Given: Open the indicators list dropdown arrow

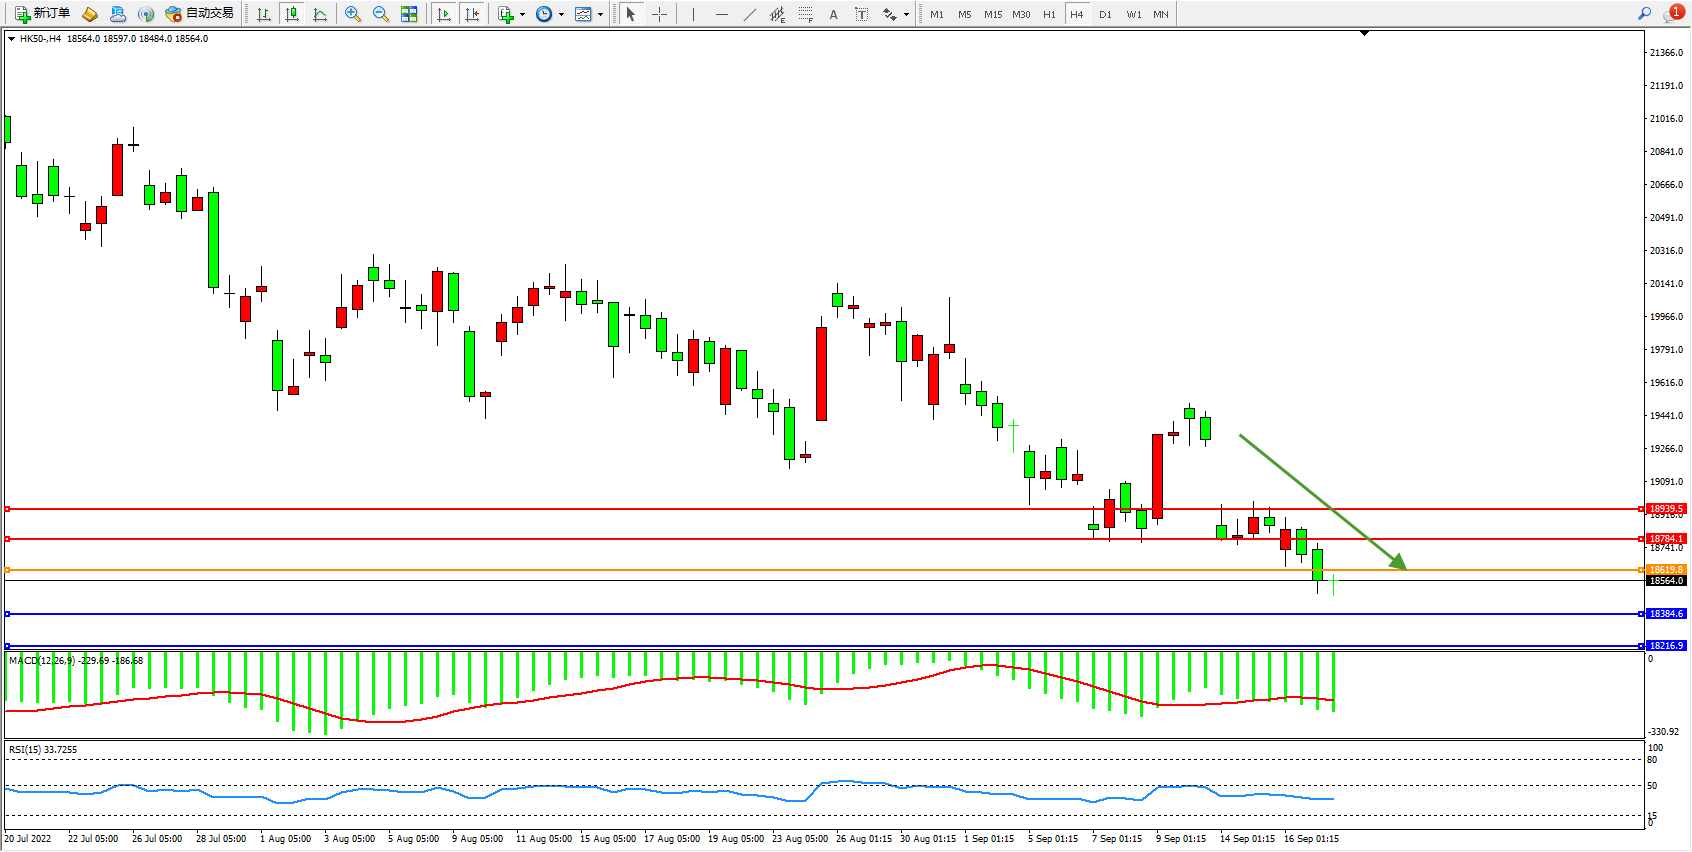Looking at the screenshot, I should point(522,14).
